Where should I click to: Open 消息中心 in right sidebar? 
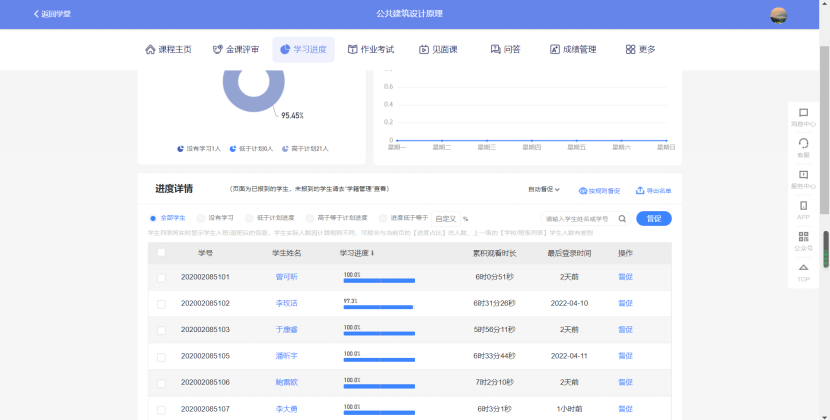(803, 113)
